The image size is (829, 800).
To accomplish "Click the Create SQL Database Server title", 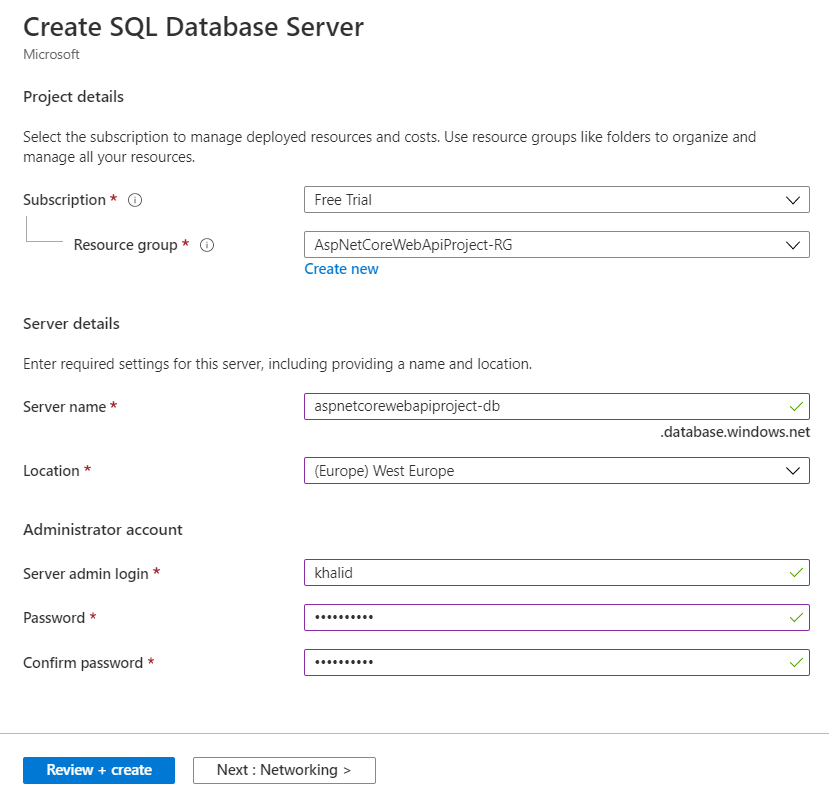I will (194, 27).
